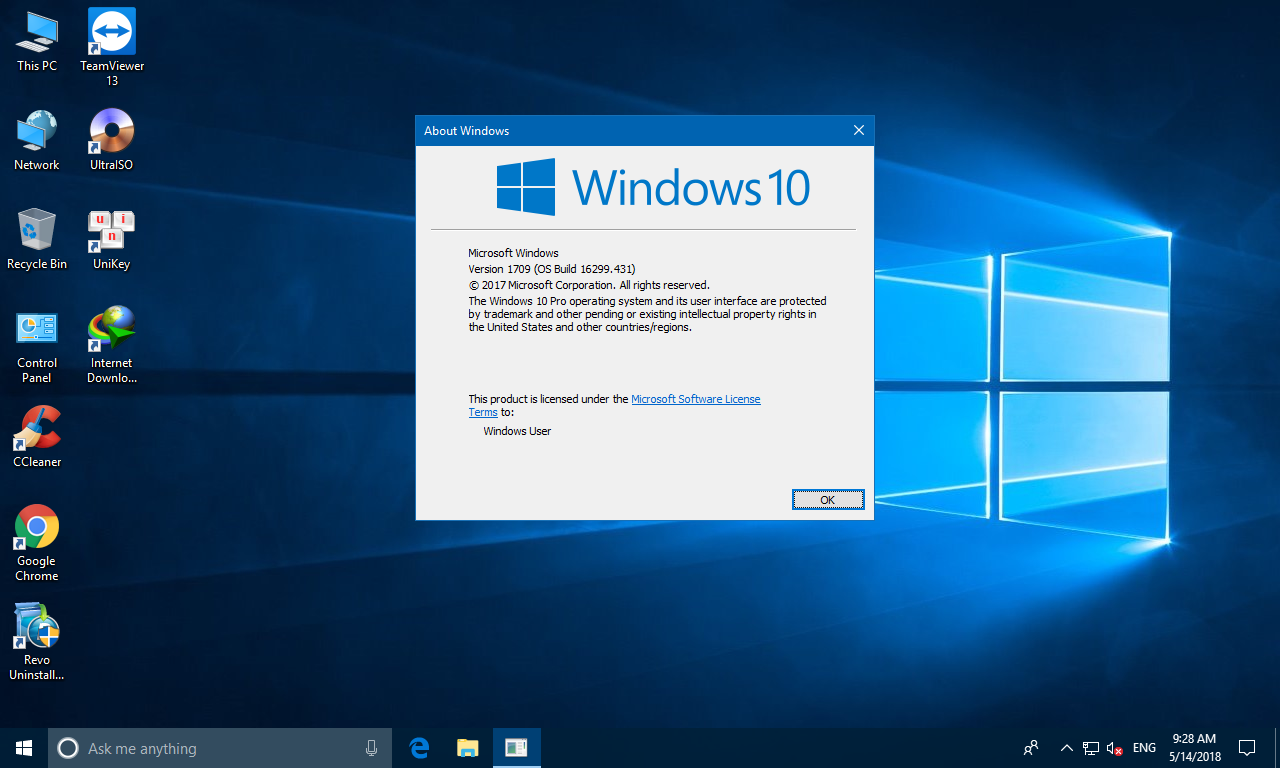The image size is (1280, 768).
Task: Click the Windows 10 logo banner
Action: pyautogui.click(x=653, y=187)
